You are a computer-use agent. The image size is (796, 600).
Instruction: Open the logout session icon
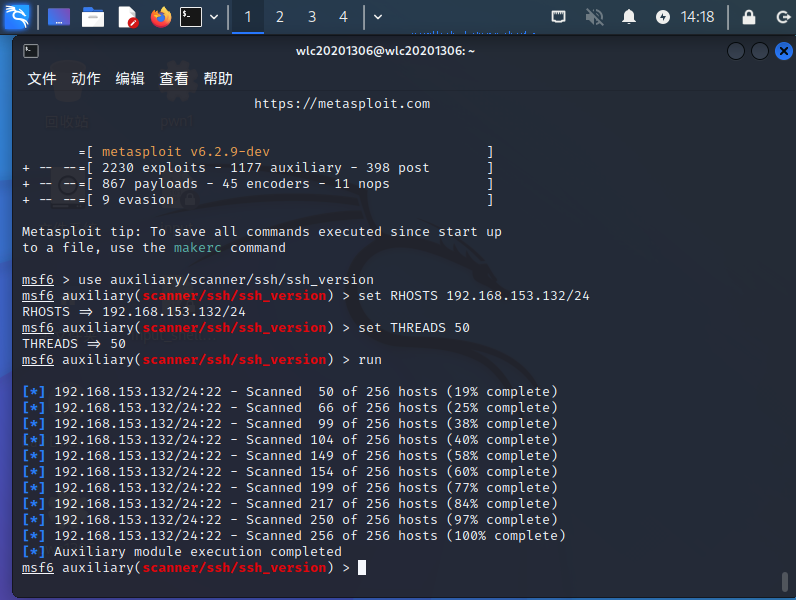pos(783,17)
